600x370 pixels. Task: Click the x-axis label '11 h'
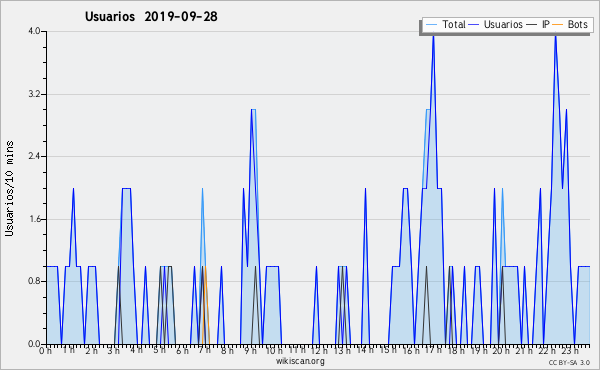tap(297, 350)
